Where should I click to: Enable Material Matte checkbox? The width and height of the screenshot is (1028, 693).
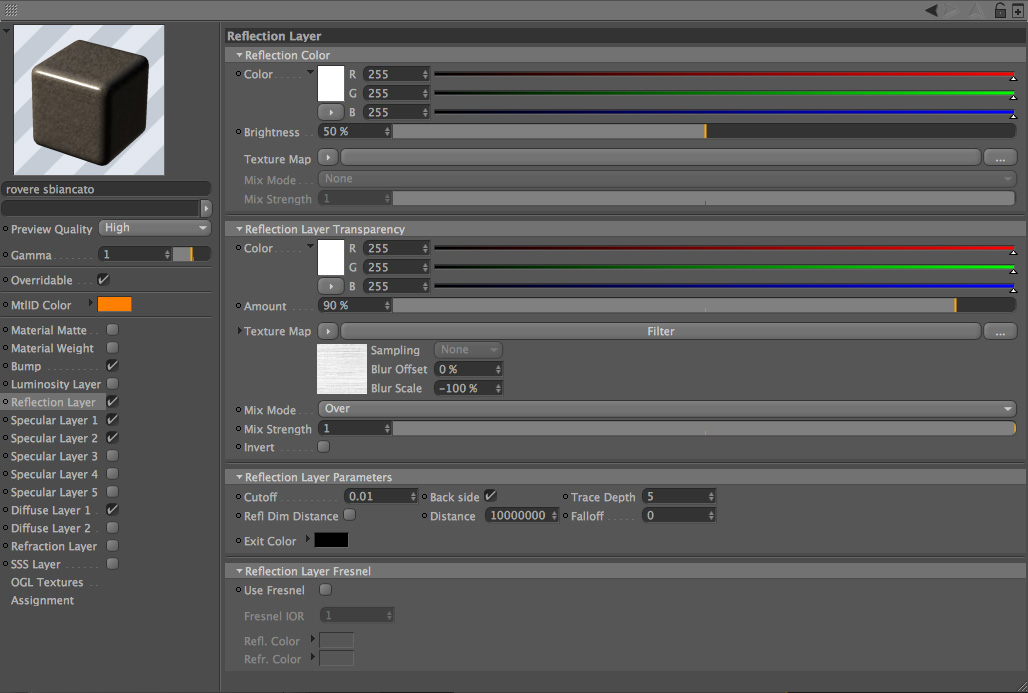(x=113, y=329)
